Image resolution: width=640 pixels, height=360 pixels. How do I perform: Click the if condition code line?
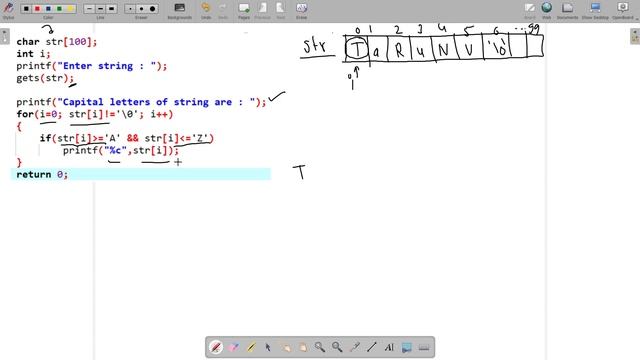pyautogui.click(x=127, y=138)
